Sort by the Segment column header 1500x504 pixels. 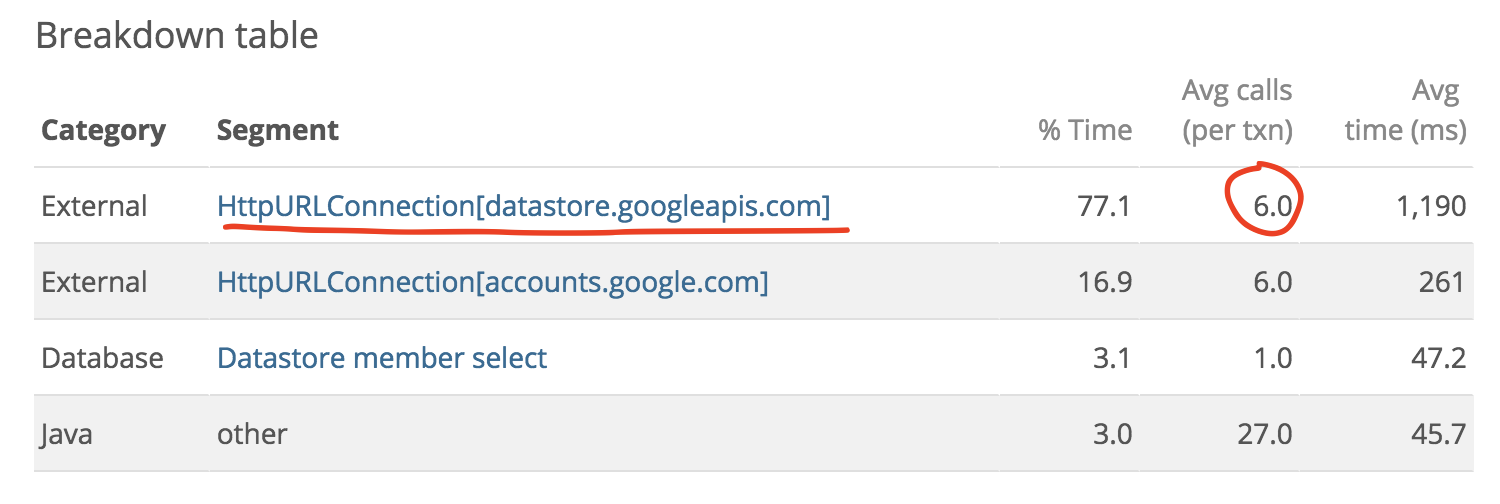(x=278, y=131)
